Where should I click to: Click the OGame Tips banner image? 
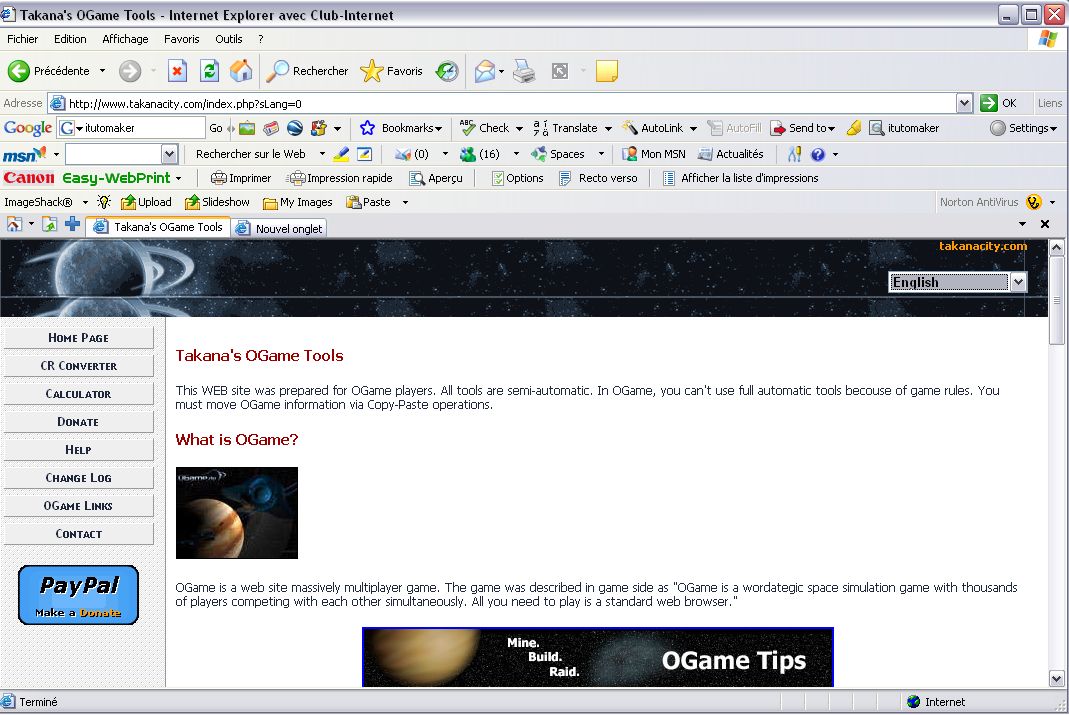pos(597,657)
